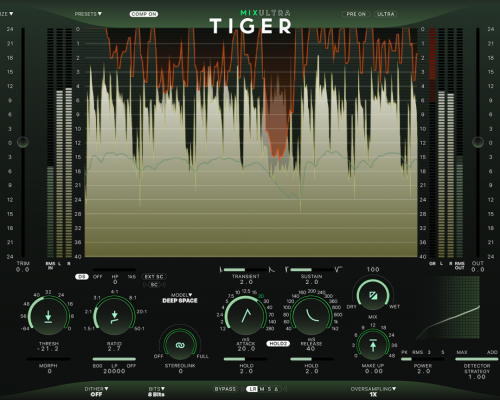Click the RMS label on the Power slider

click(x=417, y=352)
